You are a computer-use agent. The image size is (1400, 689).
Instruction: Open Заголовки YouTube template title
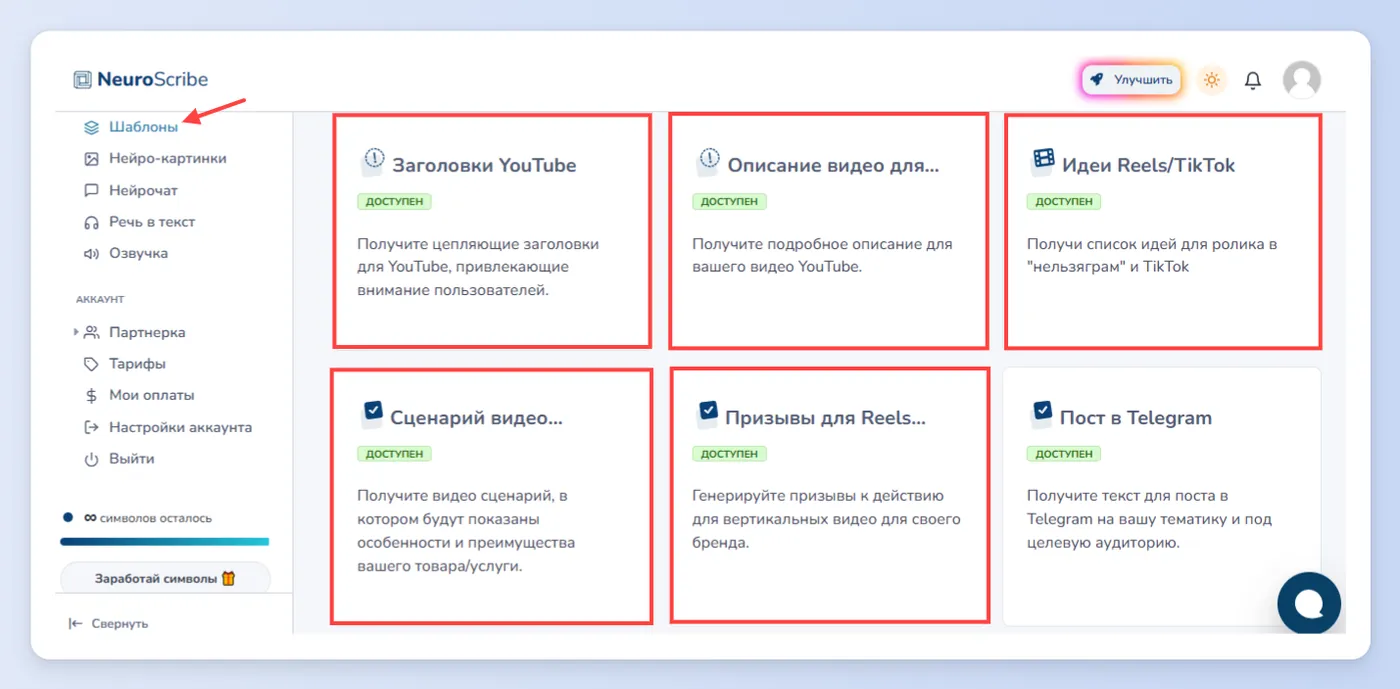pyautogui.click(x=484, y=165)
